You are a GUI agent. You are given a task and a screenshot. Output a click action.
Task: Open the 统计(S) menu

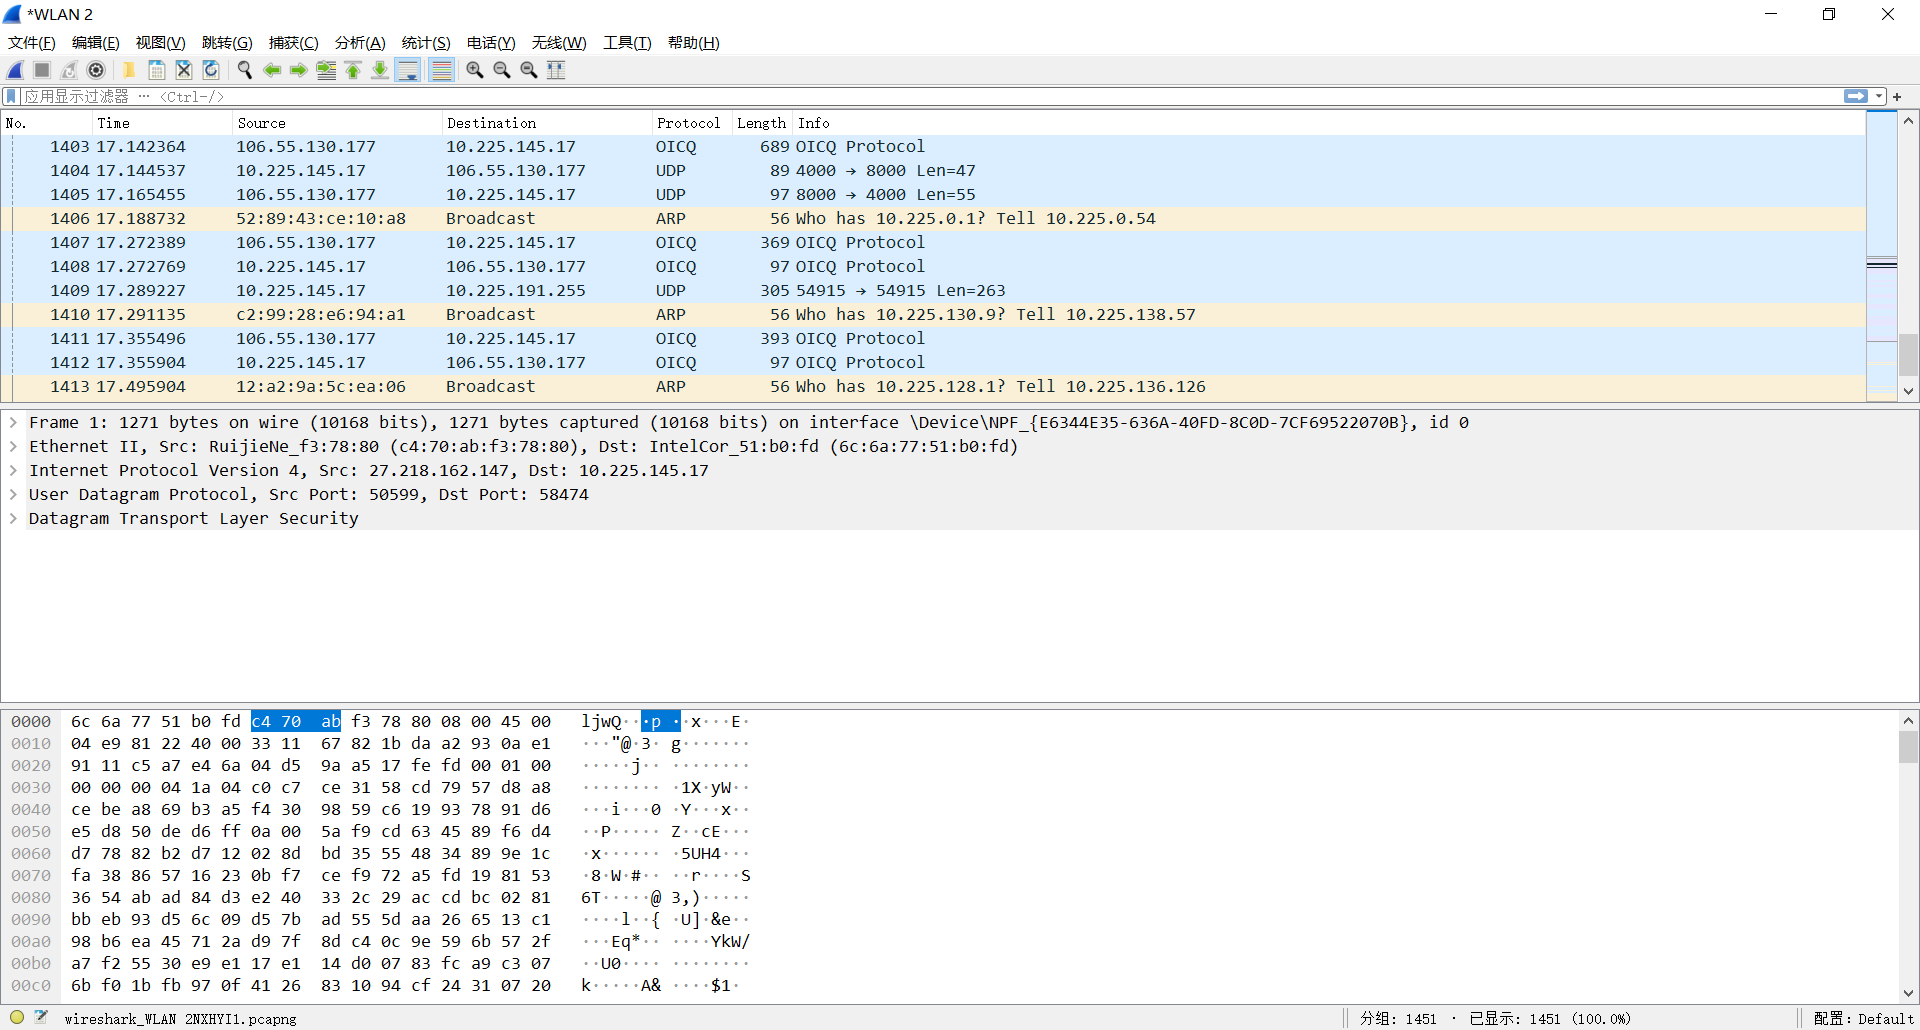[x=425, y=43]
